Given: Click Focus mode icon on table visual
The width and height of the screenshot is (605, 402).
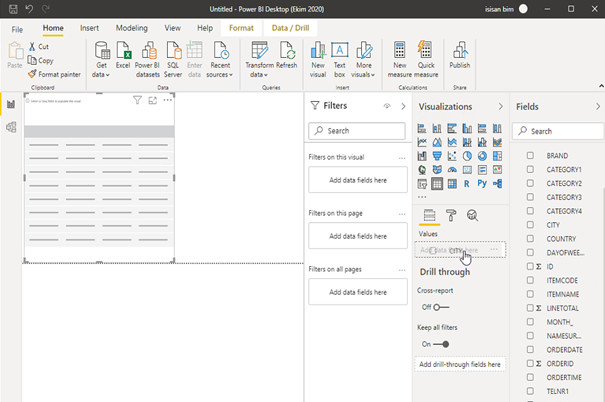Looking at the screenshot, I should [x=153, y=101].
